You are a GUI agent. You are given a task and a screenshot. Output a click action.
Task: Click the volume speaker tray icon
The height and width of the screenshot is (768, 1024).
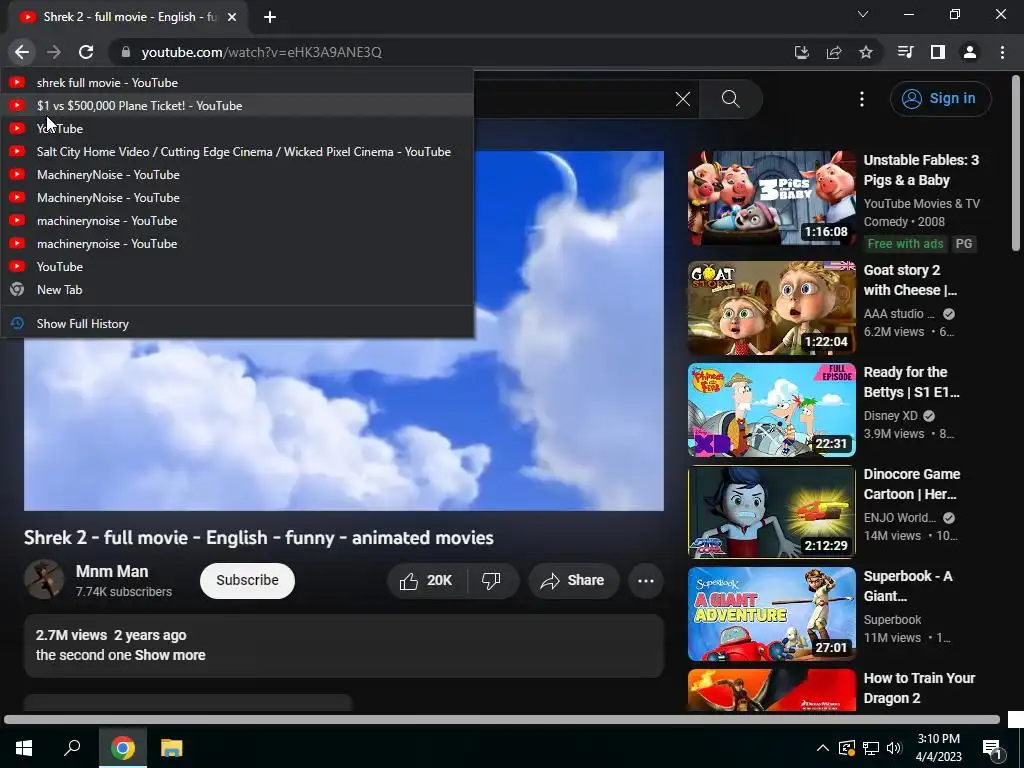pyautogui.click(x=894, y=748)
